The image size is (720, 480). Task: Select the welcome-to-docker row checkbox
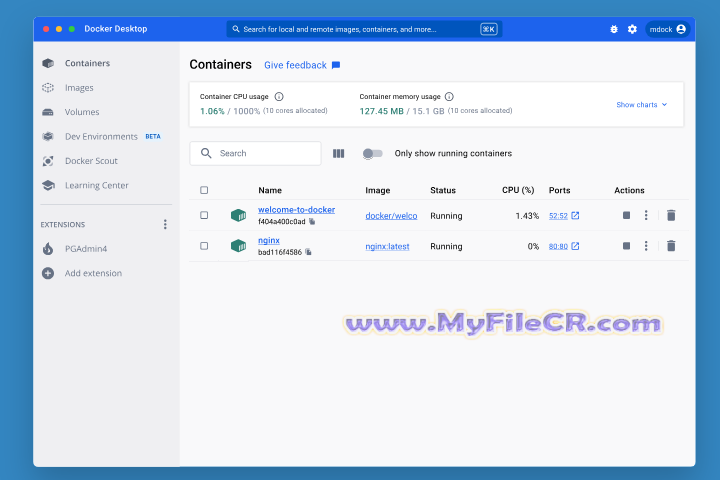click(x=204, y=215)
